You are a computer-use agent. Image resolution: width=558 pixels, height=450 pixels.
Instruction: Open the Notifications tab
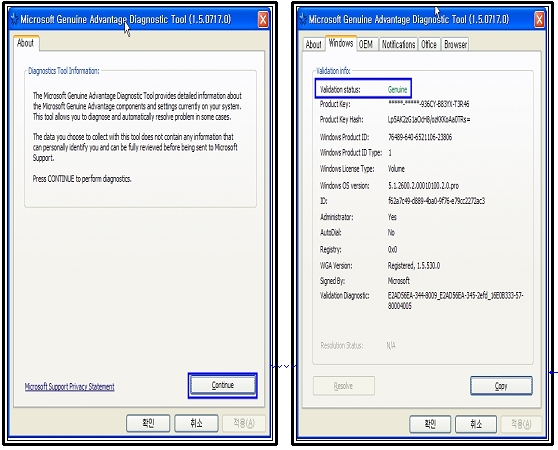coord(398,44)
